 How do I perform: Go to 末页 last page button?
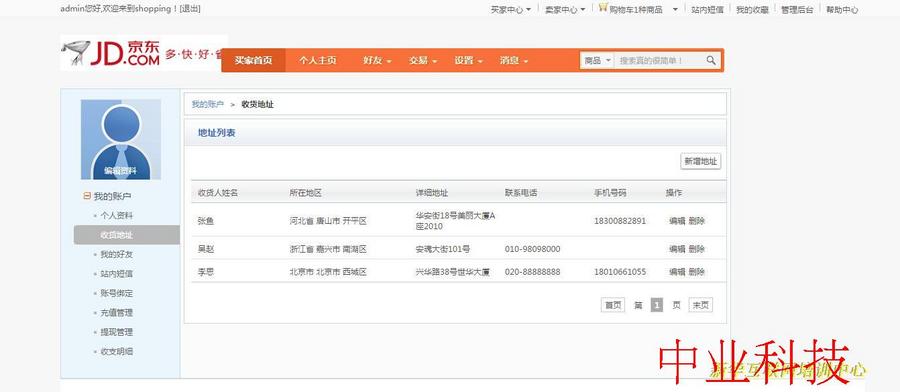700,305
